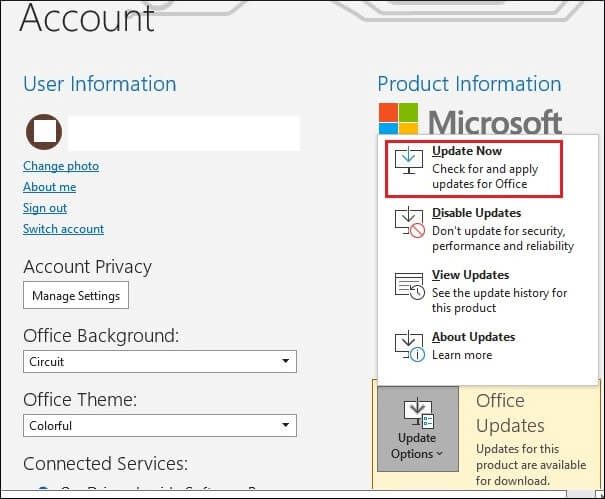
Task: Click the Sign out link
Action: click(x=45, y=208)
